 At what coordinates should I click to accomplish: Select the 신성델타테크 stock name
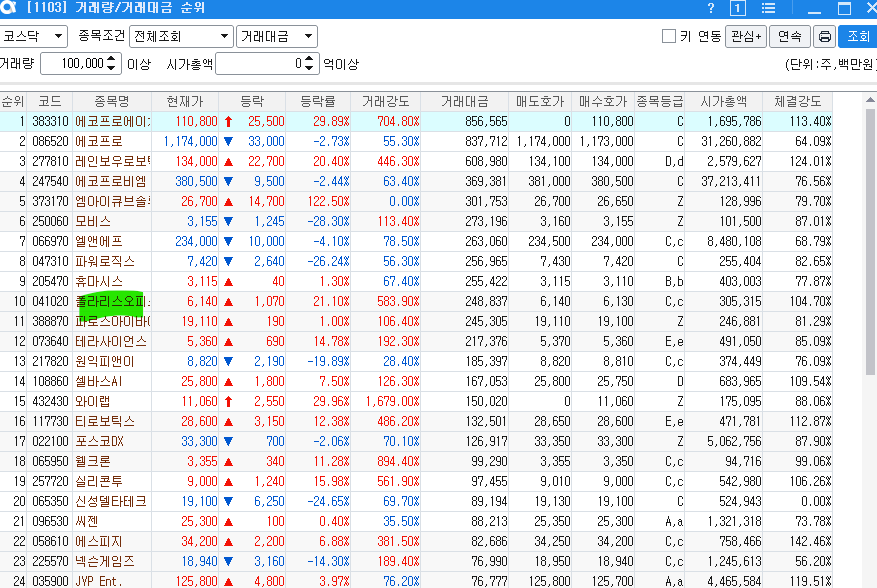tap(111, 501)
